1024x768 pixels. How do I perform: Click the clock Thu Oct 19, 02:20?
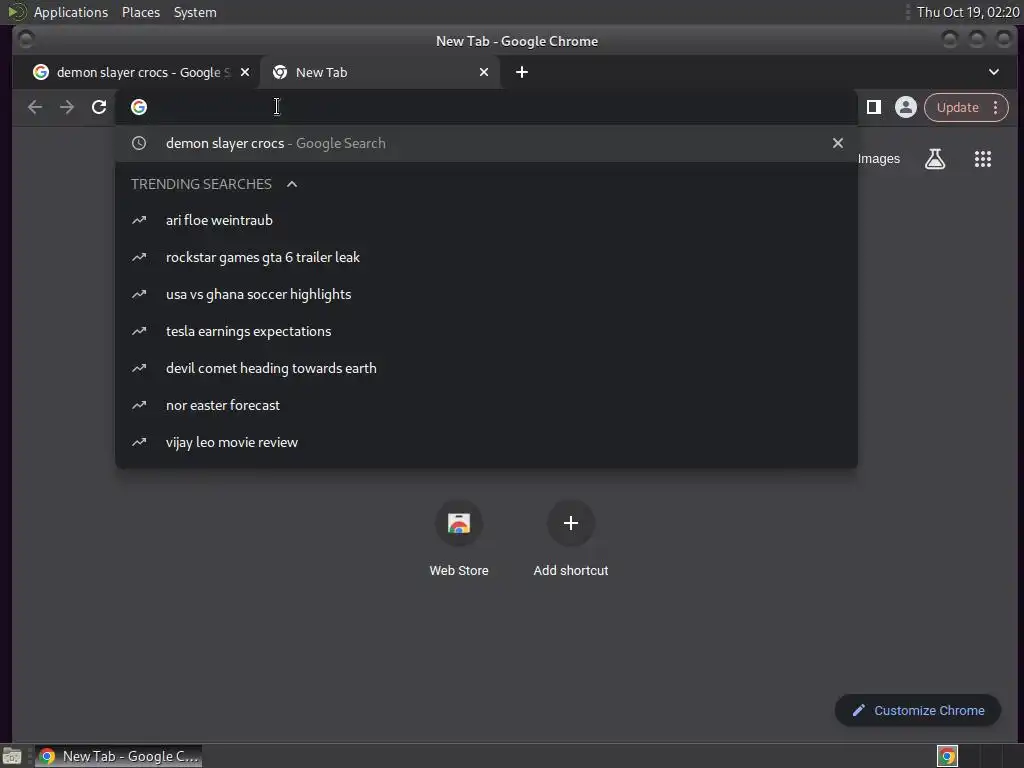[x=967, y=12]
